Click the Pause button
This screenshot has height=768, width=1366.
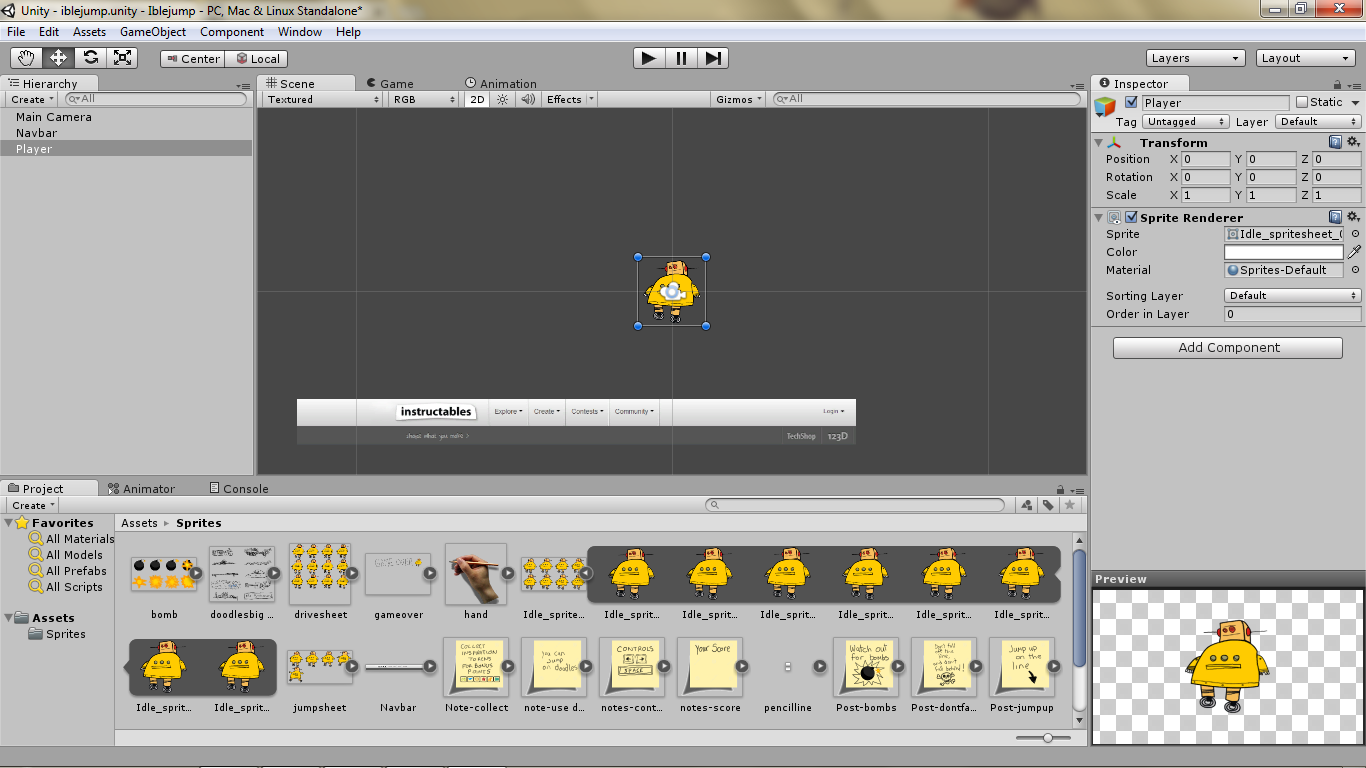[x=681, y=58]
